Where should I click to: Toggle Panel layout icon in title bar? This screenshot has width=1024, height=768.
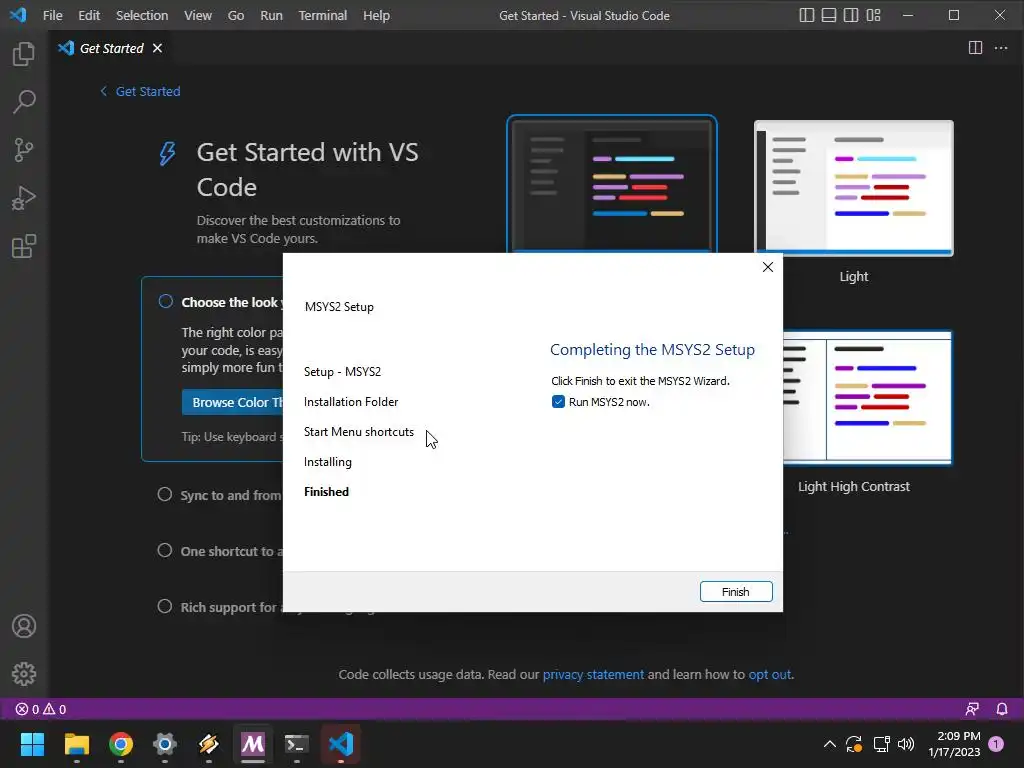click(829, 15)
